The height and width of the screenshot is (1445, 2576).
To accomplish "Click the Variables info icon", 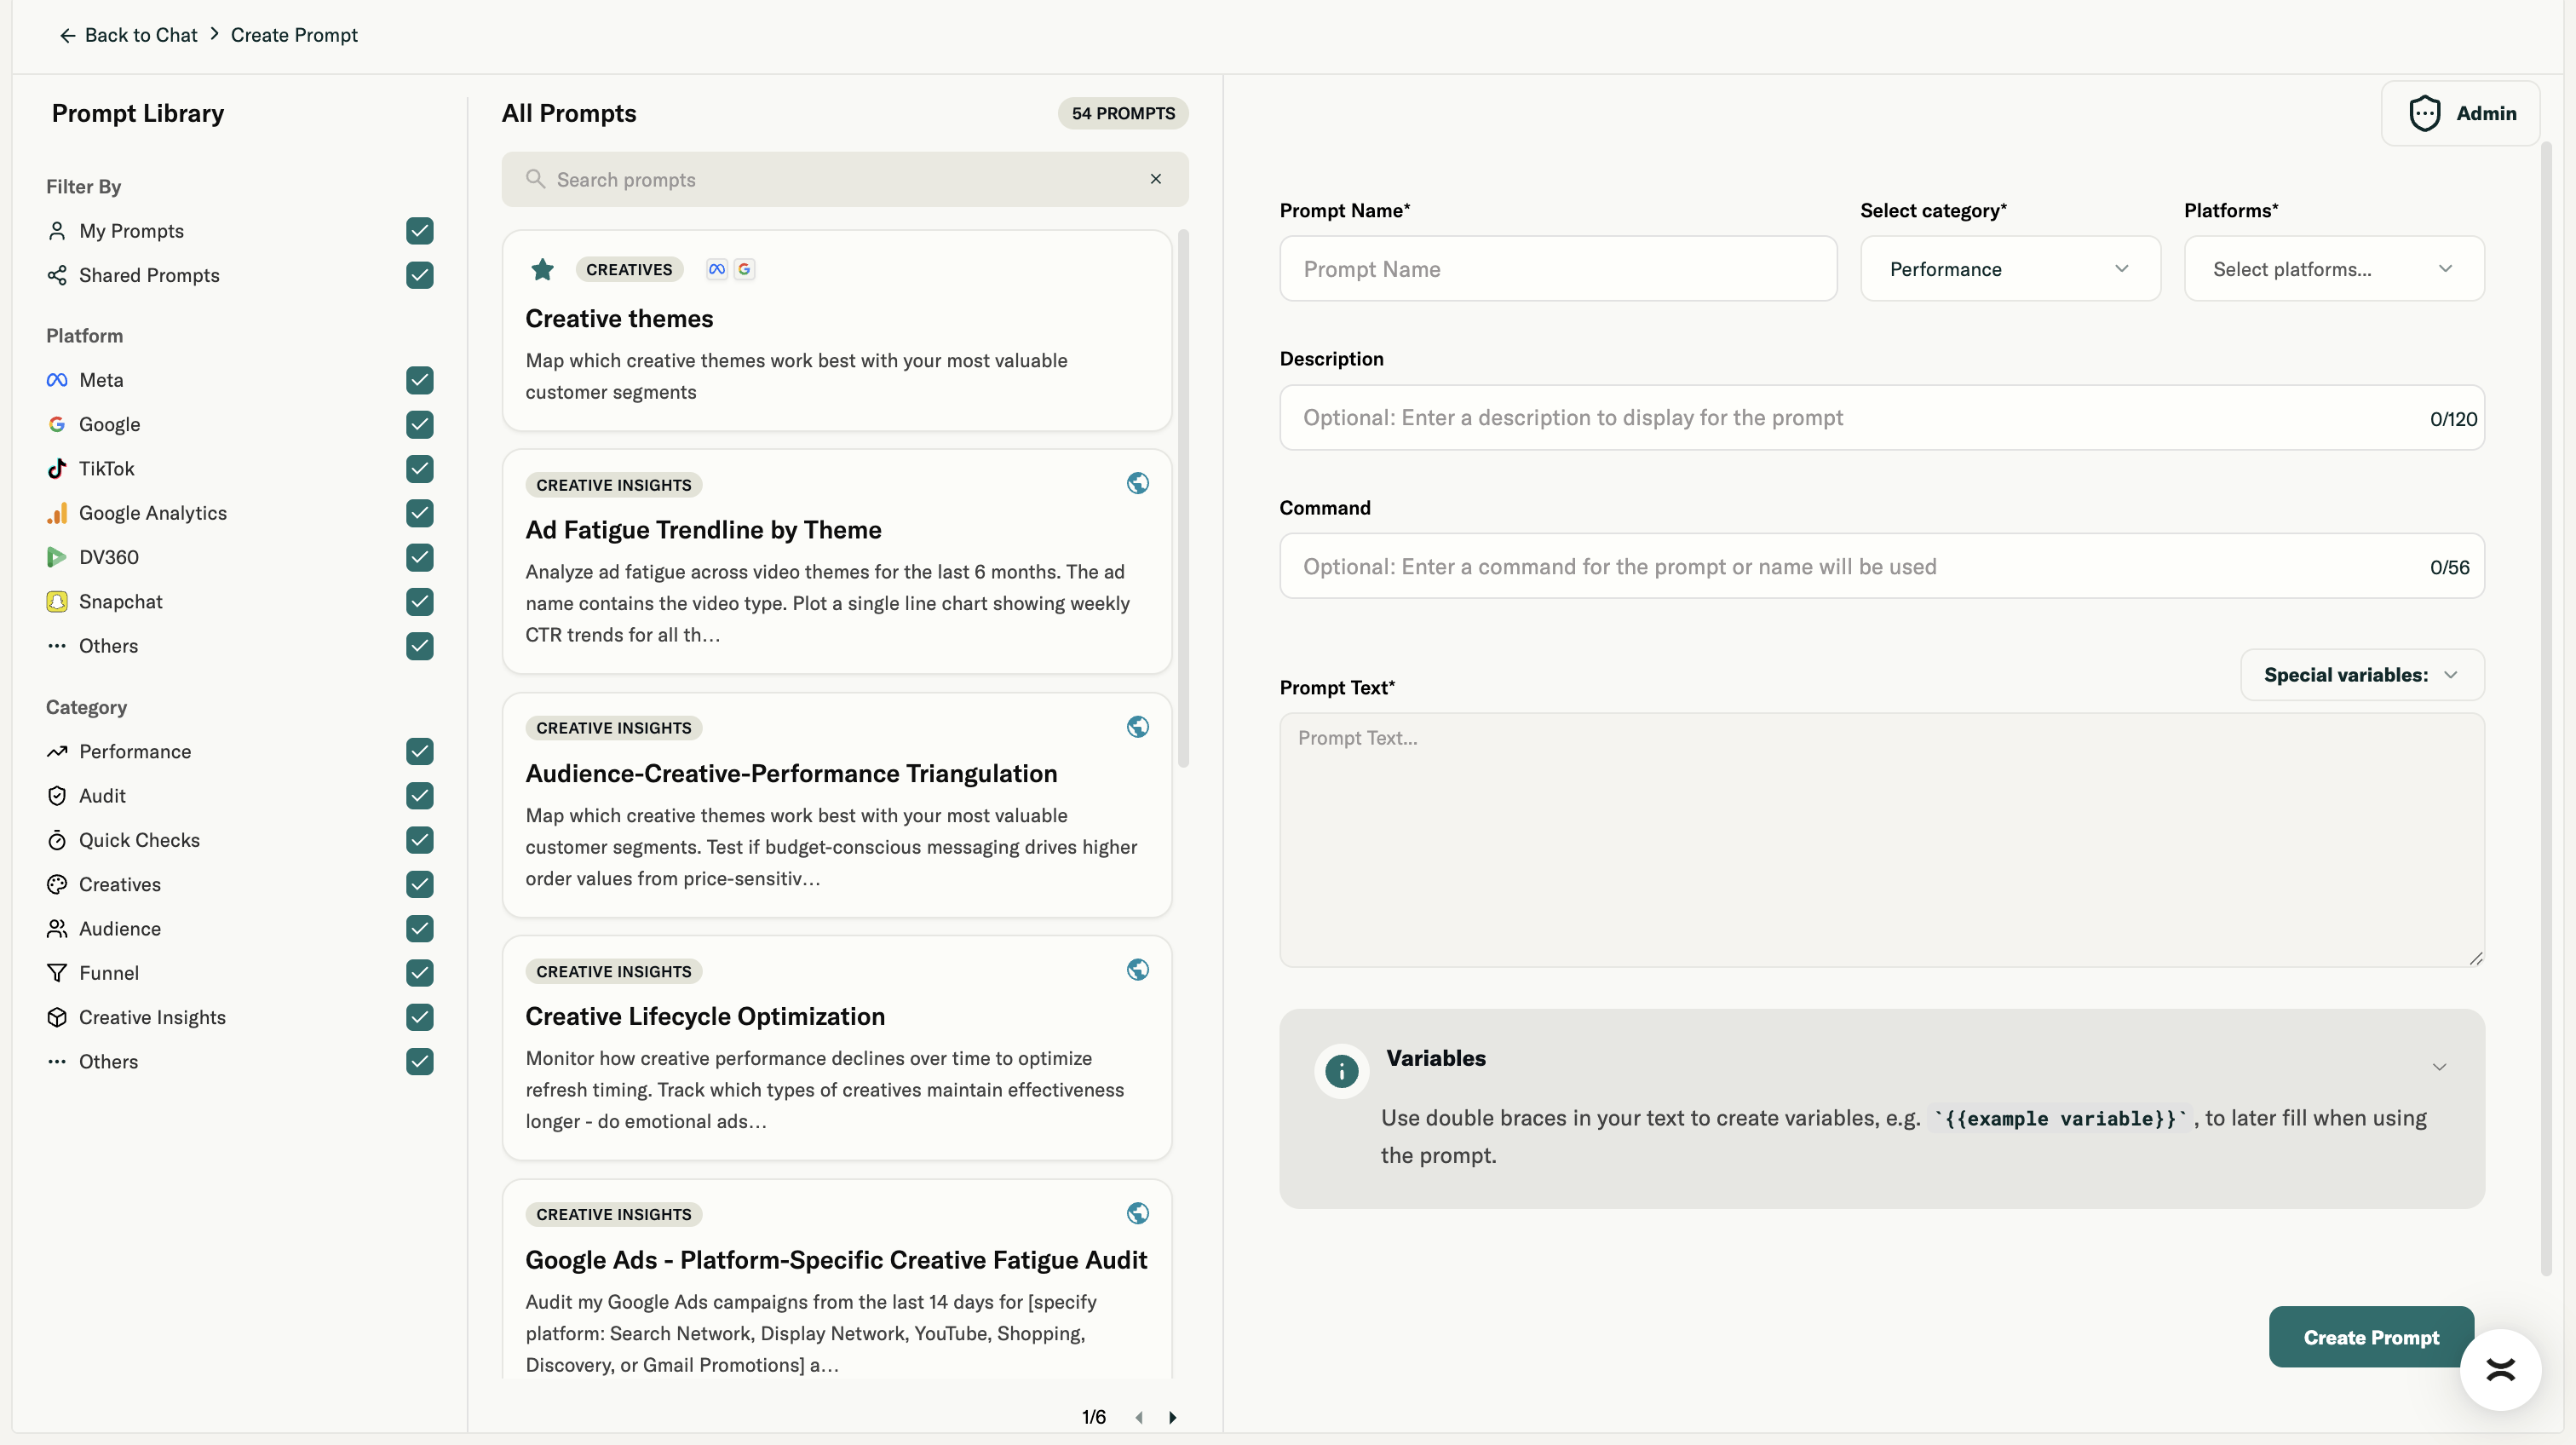I will (x=1341, y=1071).
